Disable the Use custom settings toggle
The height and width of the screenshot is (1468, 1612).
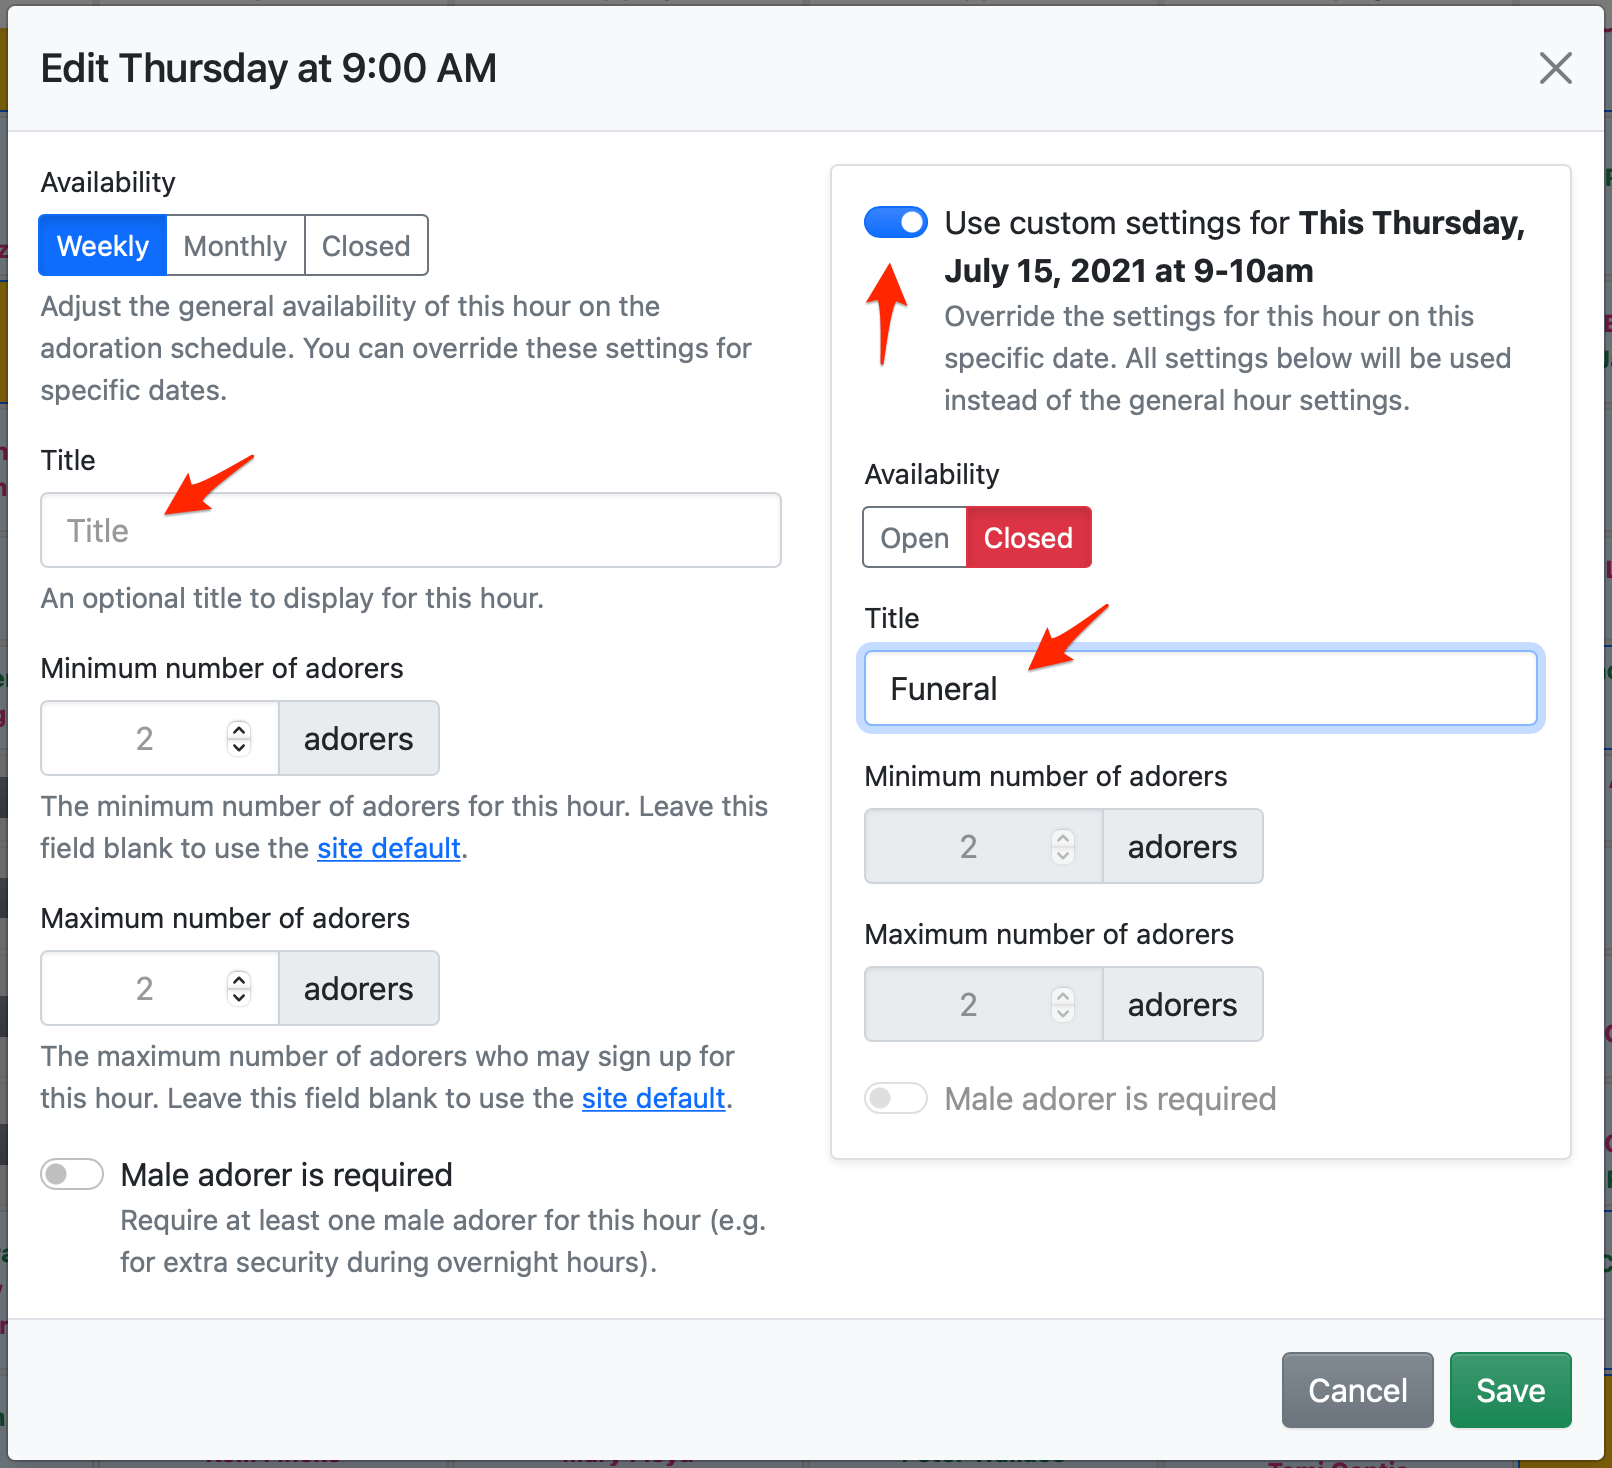pos(895,223)
